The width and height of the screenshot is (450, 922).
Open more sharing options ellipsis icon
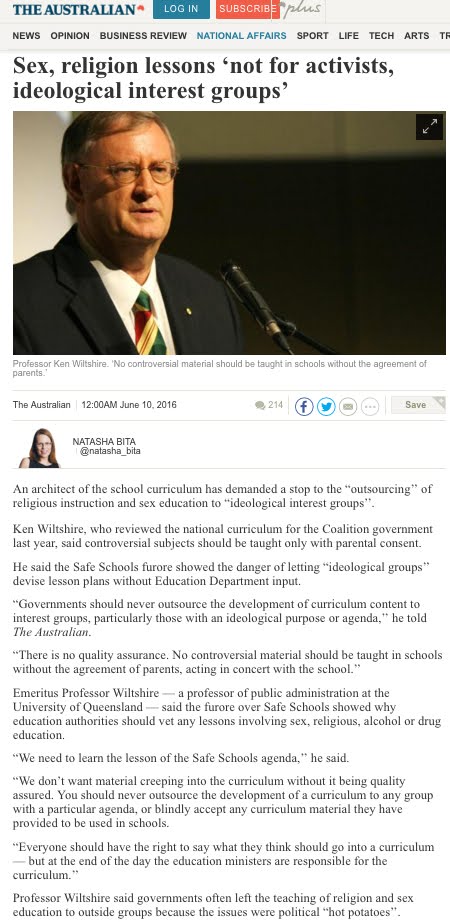point(369,406)
